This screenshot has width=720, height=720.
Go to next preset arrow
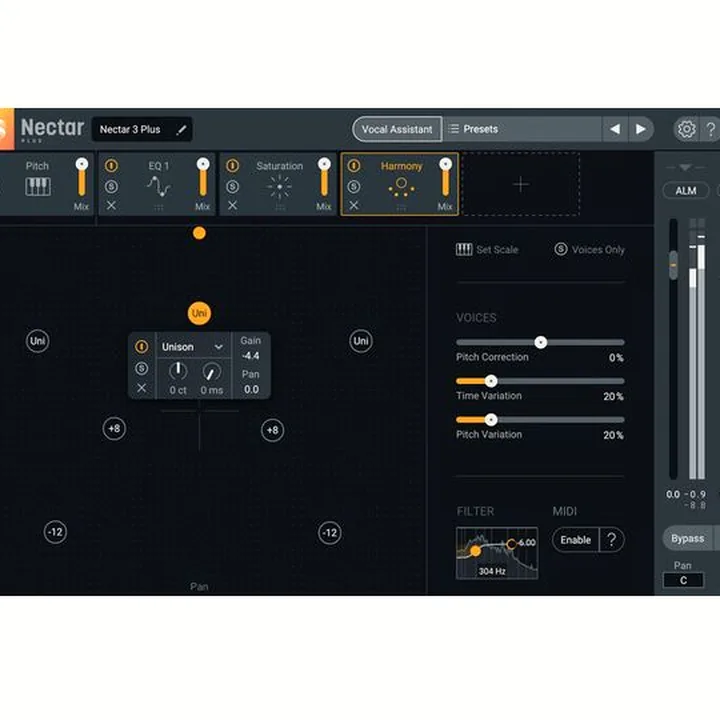click(641, 129)
